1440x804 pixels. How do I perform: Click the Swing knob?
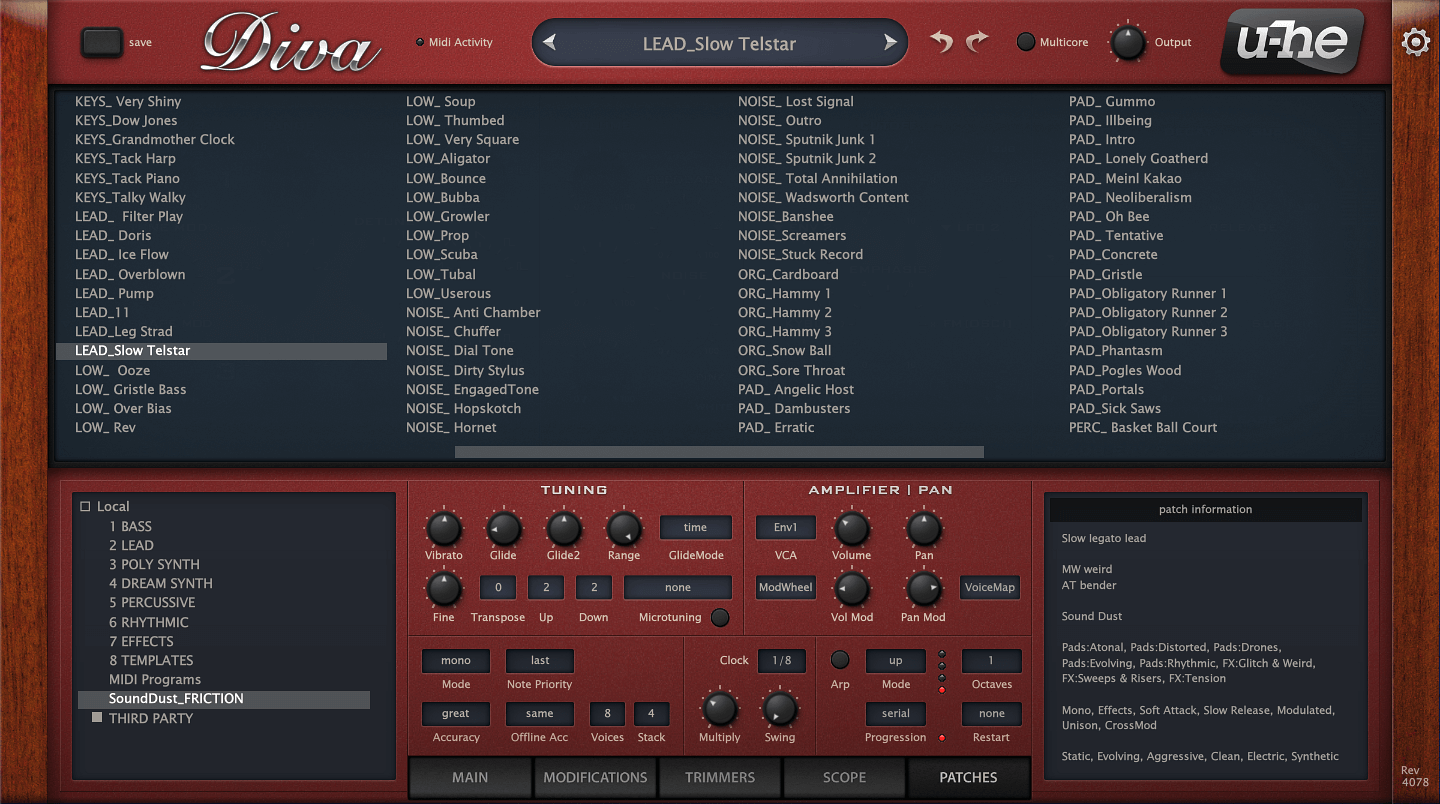tap(780, 709)
